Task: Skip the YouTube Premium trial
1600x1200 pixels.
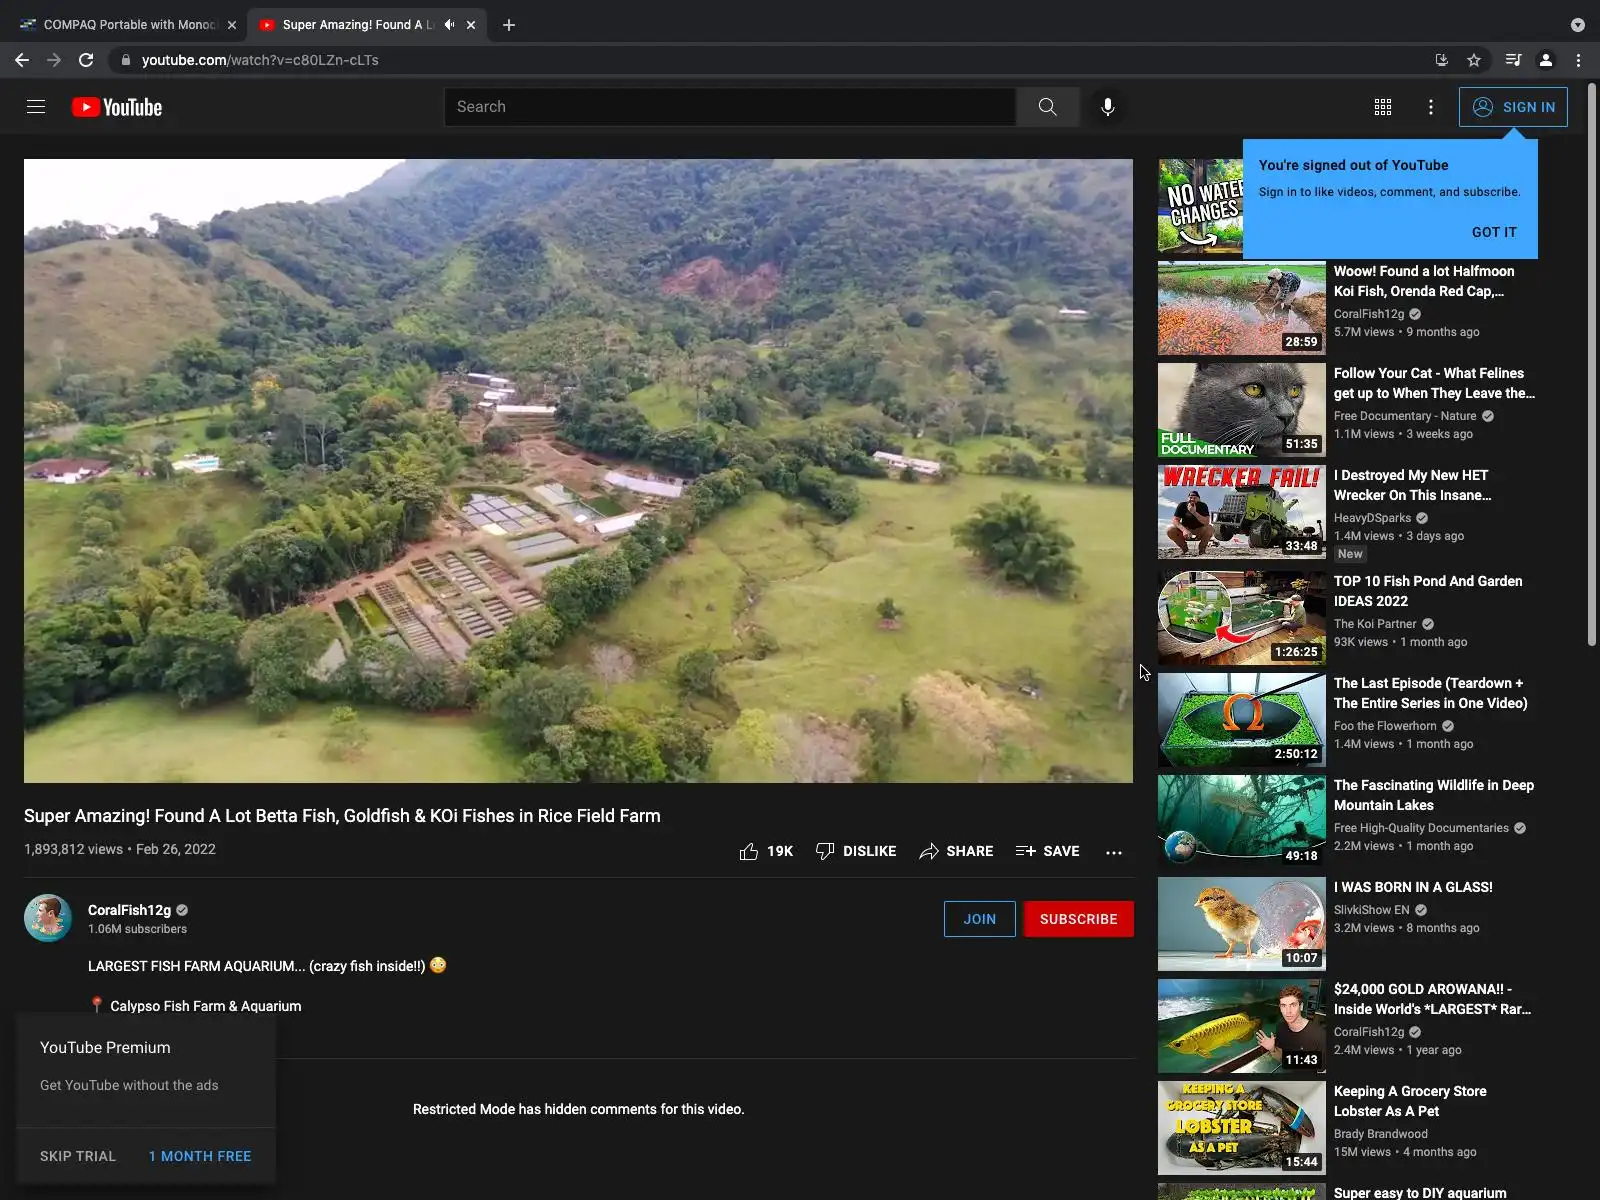Action: click(78, 1156)
